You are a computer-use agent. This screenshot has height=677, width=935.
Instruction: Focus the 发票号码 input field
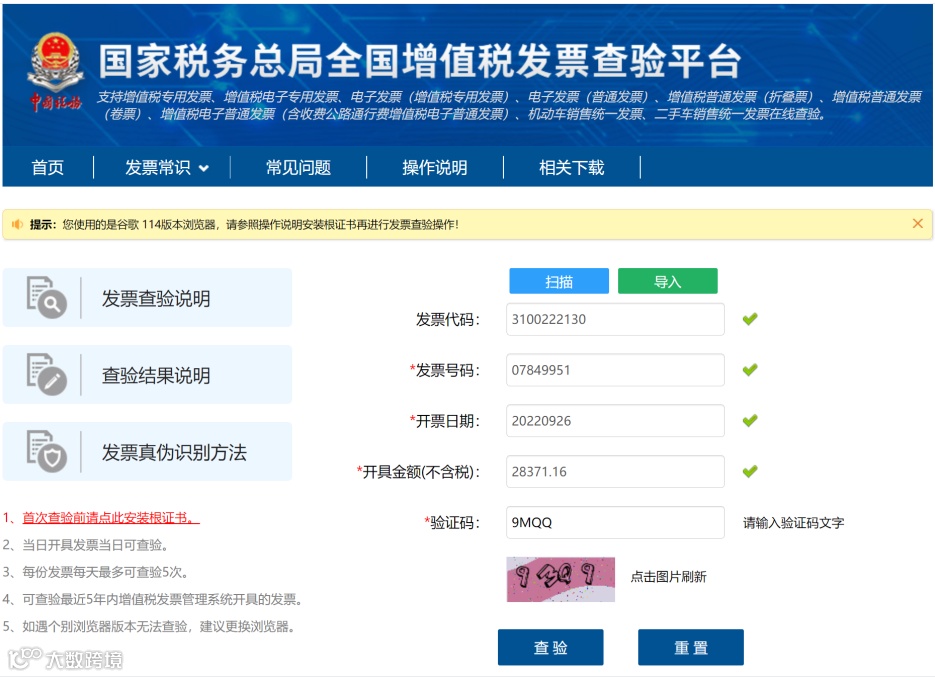pos(615,370)
